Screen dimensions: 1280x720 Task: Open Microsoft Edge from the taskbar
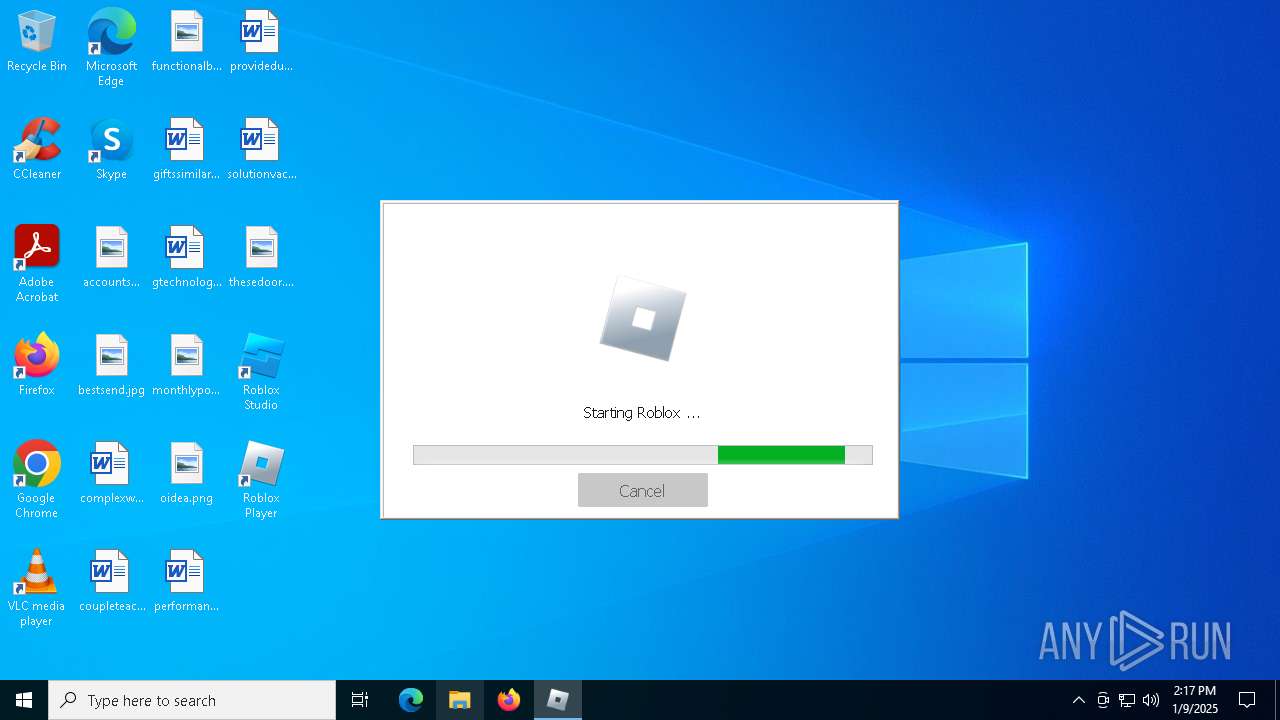pyautogui.click(x=411, y=700)
